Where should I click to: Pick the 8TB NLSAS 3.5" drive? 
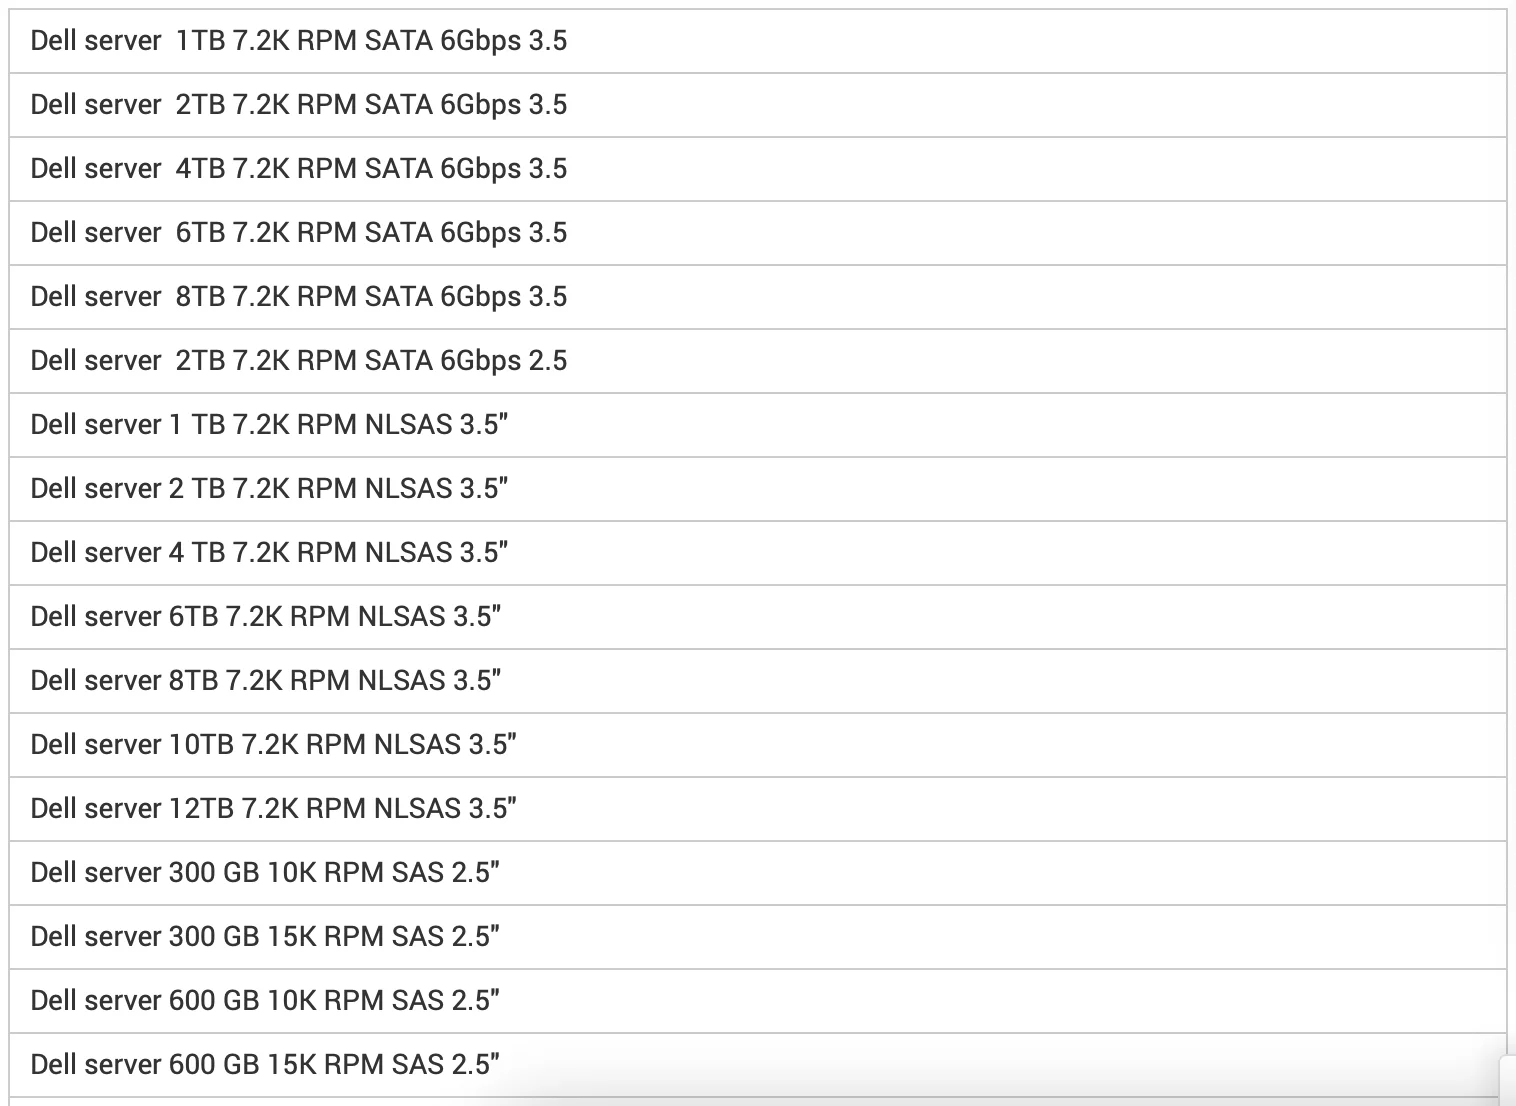265,681
